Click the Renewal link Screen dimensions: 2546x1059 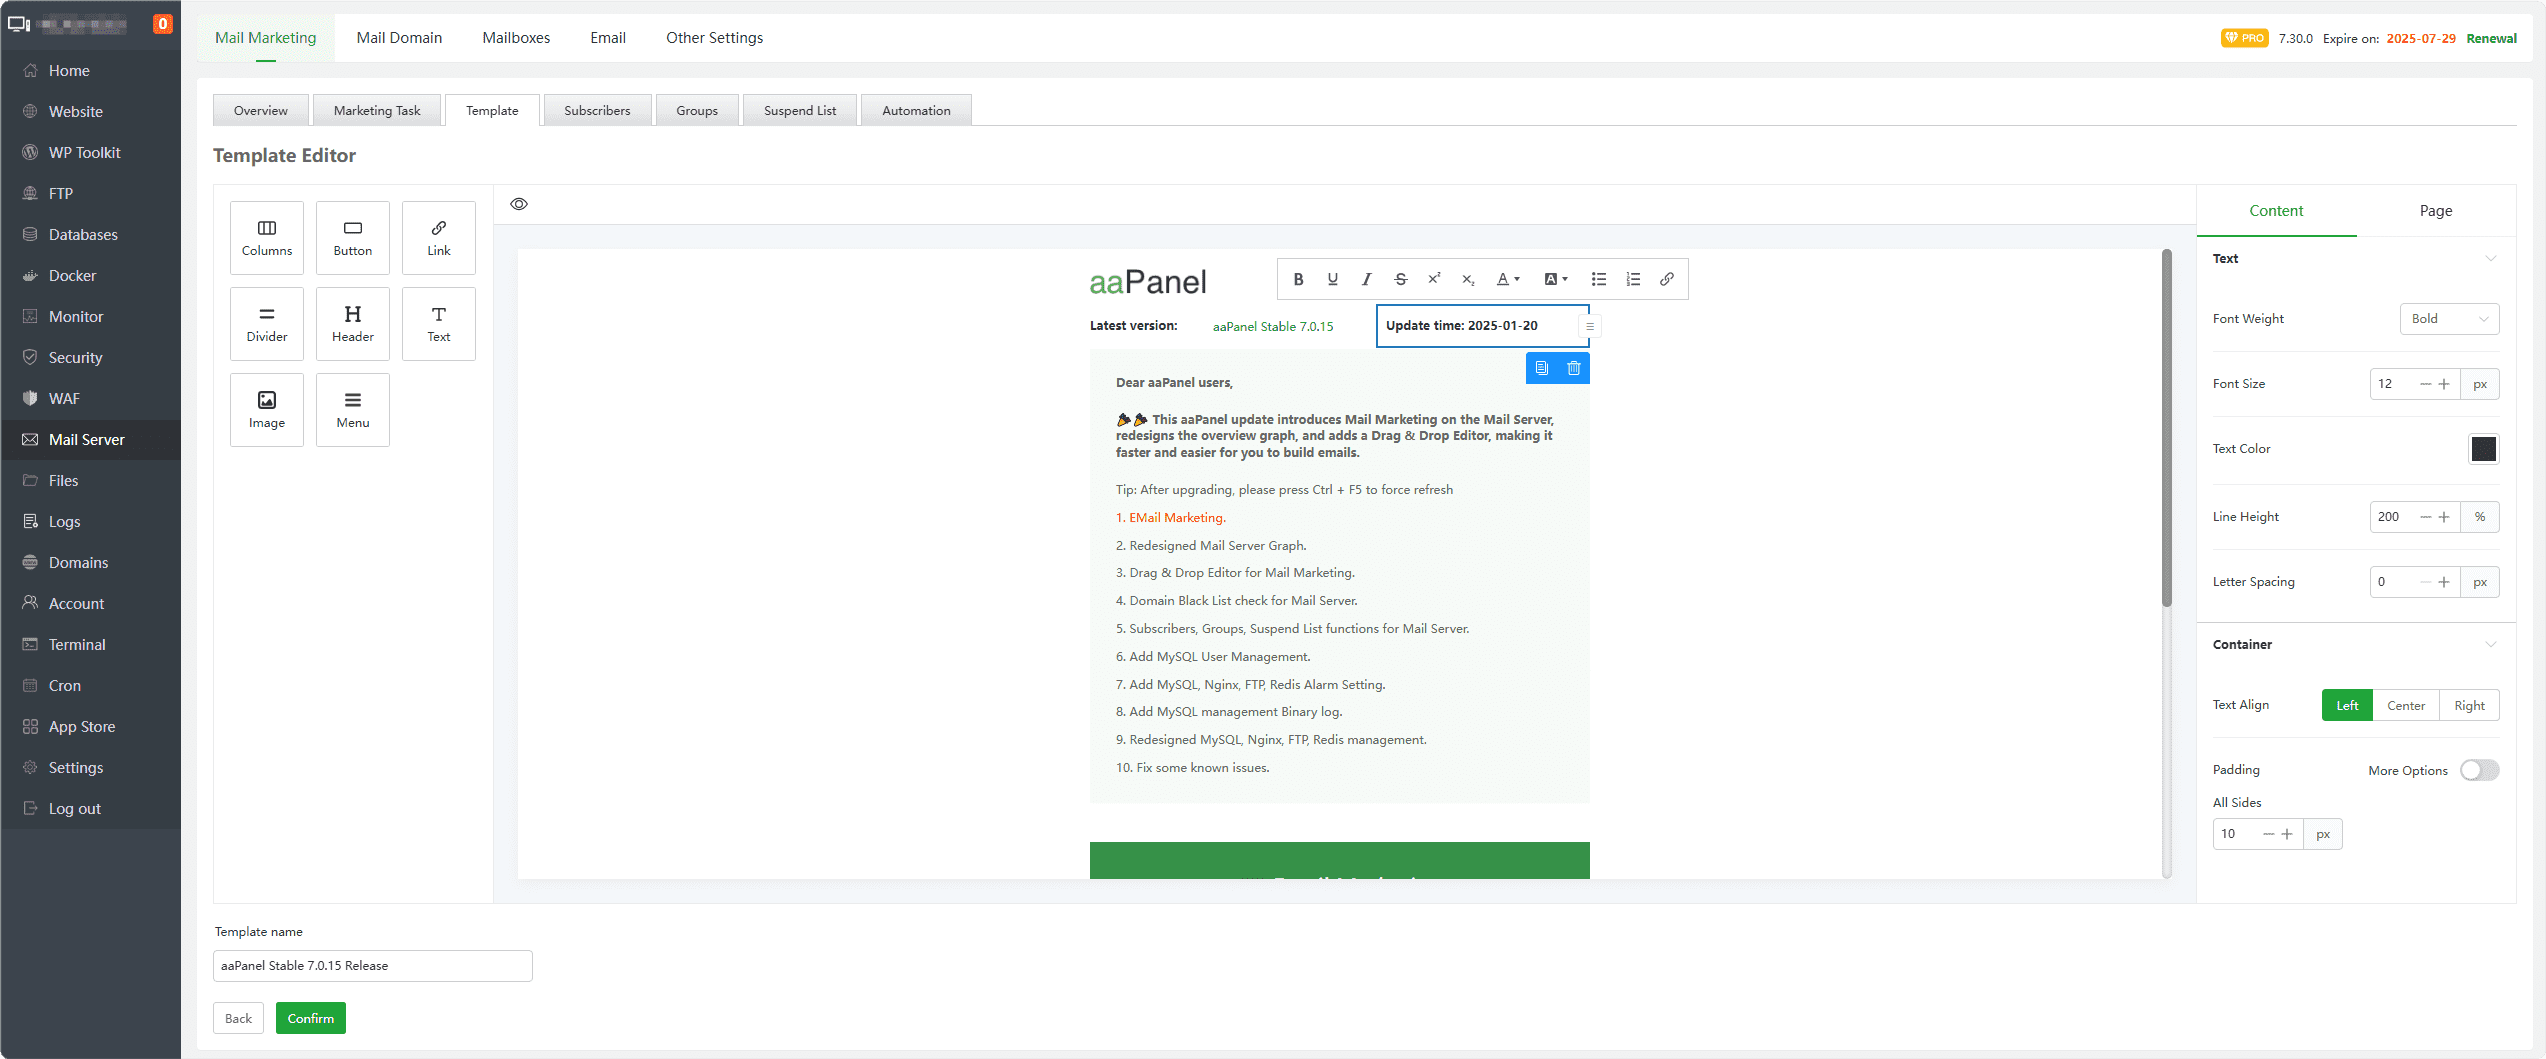pos(2491,39)
